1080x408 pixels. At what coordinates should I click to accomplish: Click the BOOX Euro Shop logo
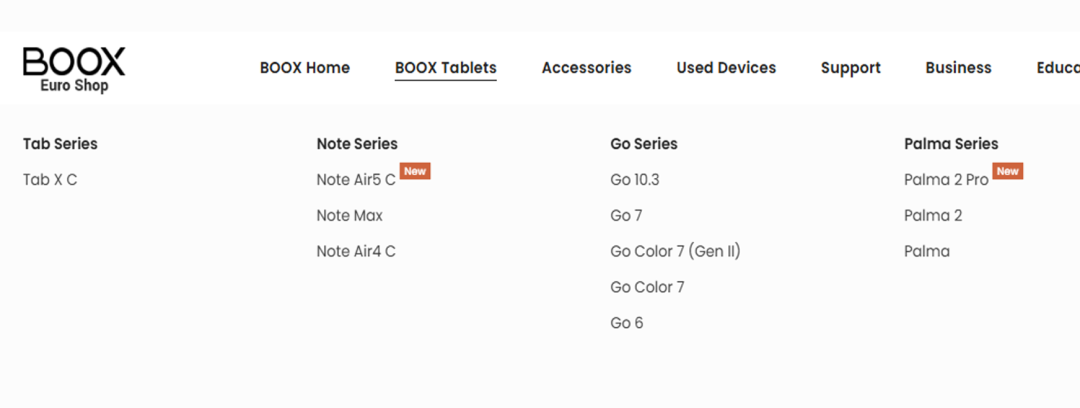click(x=74, y=69)
